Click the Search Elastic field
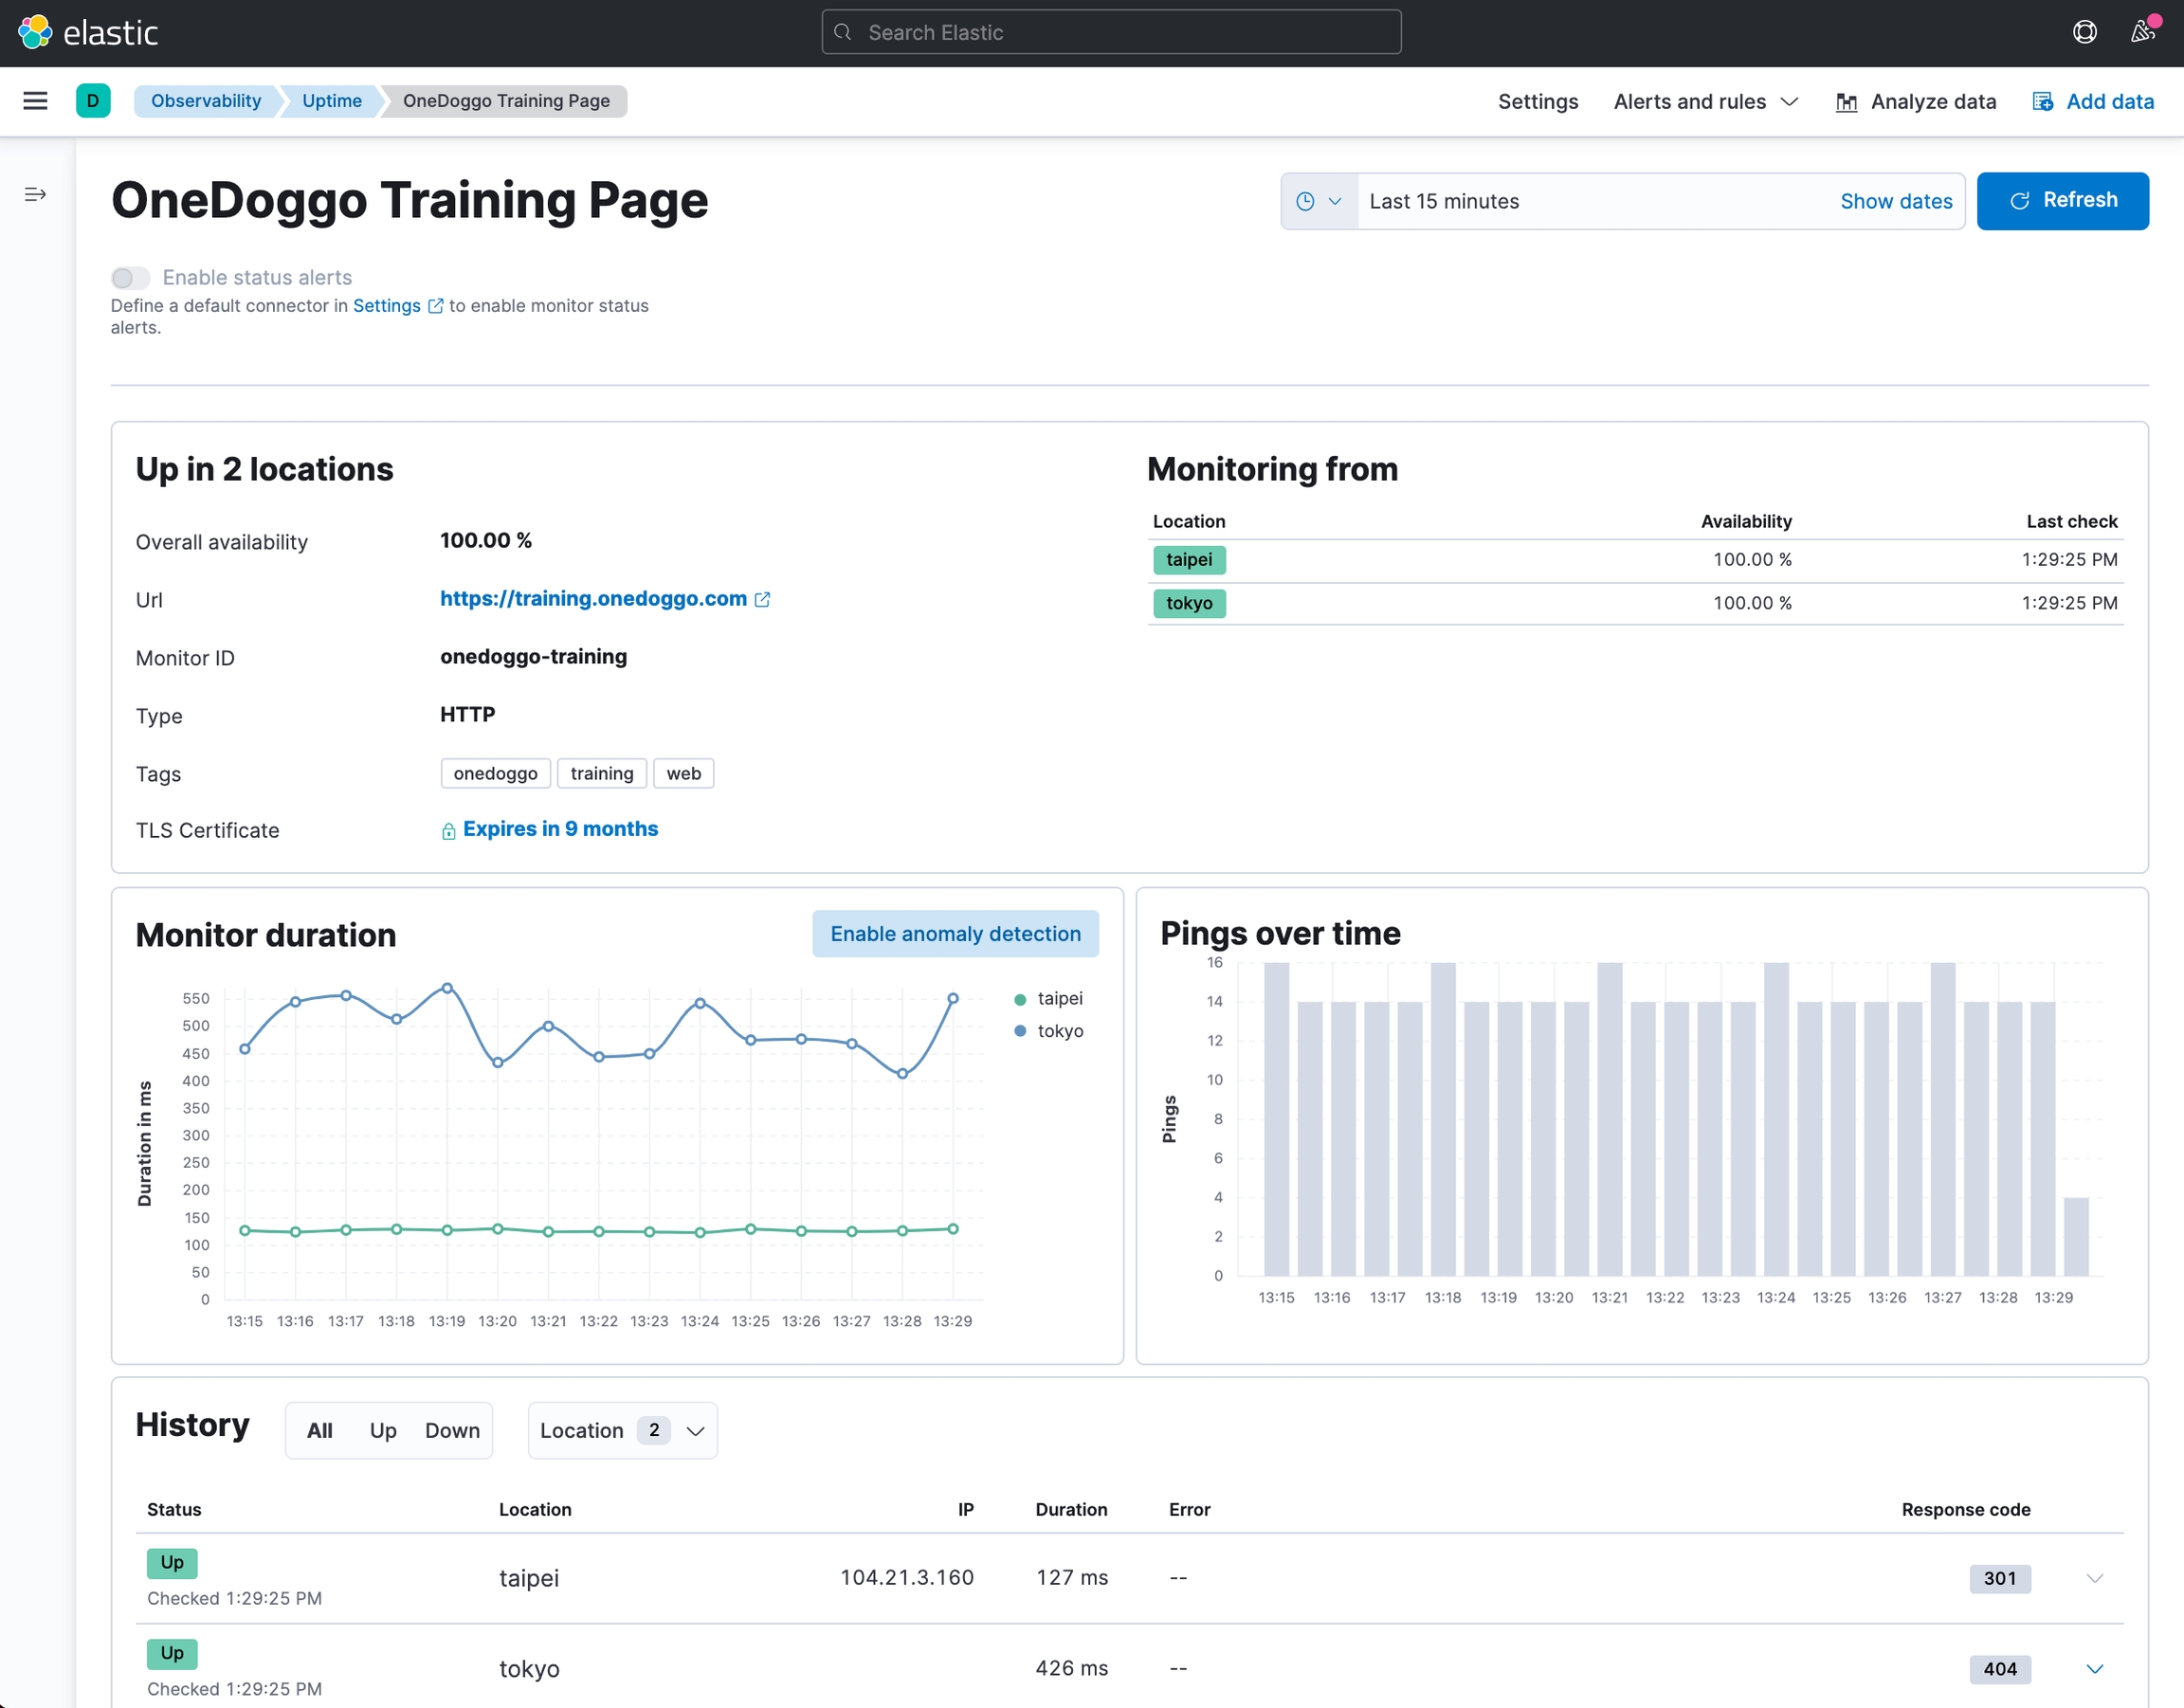The image size is (2184, 1708). click(1111, 32)
